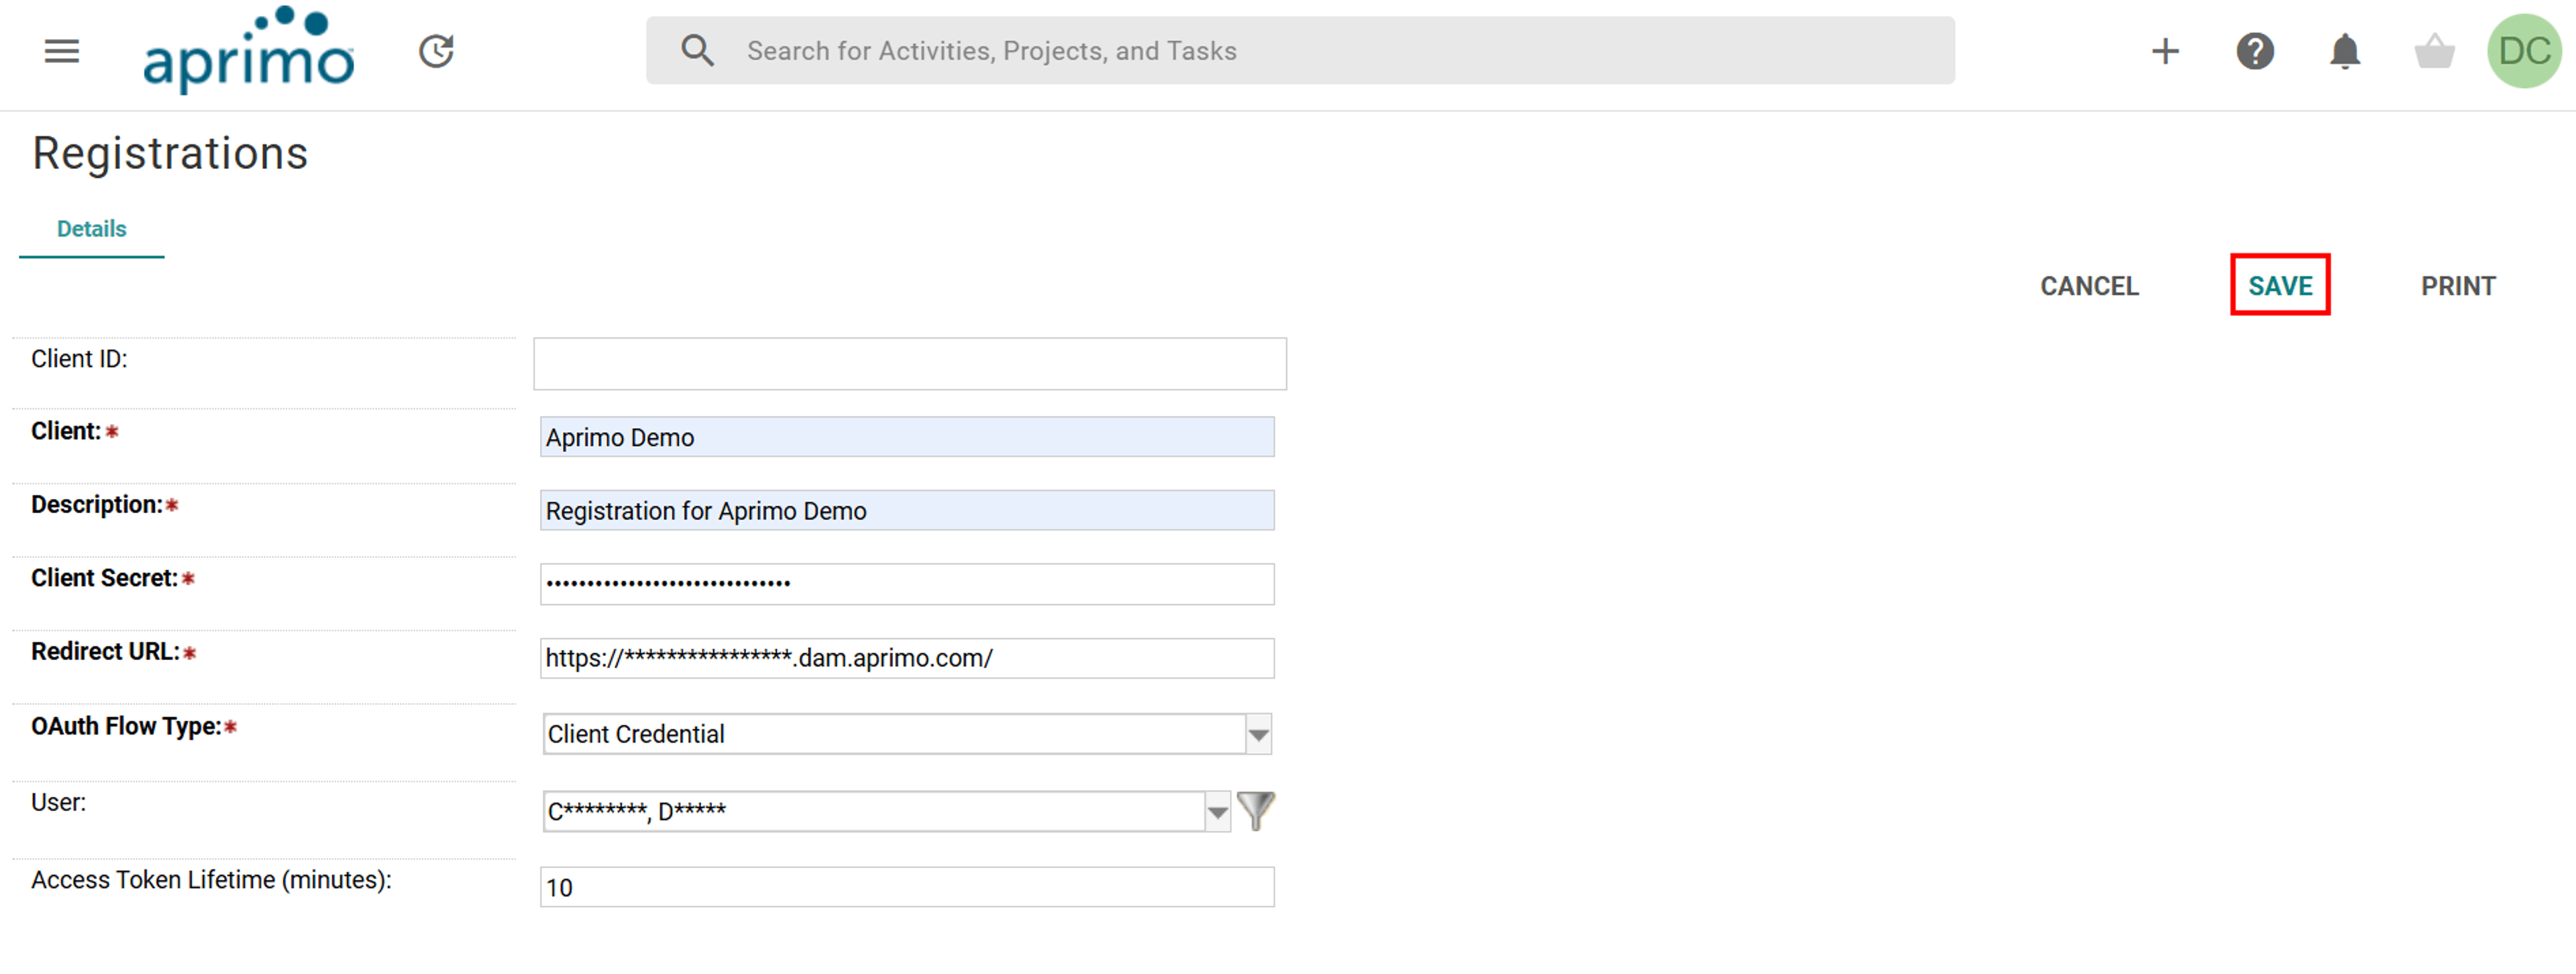The height and width of the screenshot is (974, 2576).
Task: Click the Client field containing Aprimo Demo
Action: pyautogui.click(x=907, y=437)
